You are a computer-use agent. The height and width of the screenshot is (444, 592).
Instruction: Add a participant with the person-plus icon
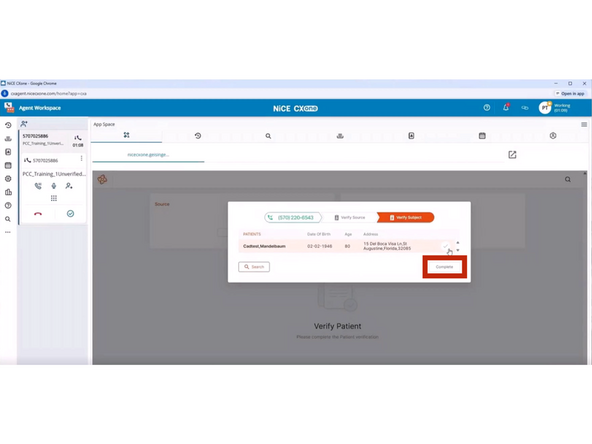tap(69, 186)
